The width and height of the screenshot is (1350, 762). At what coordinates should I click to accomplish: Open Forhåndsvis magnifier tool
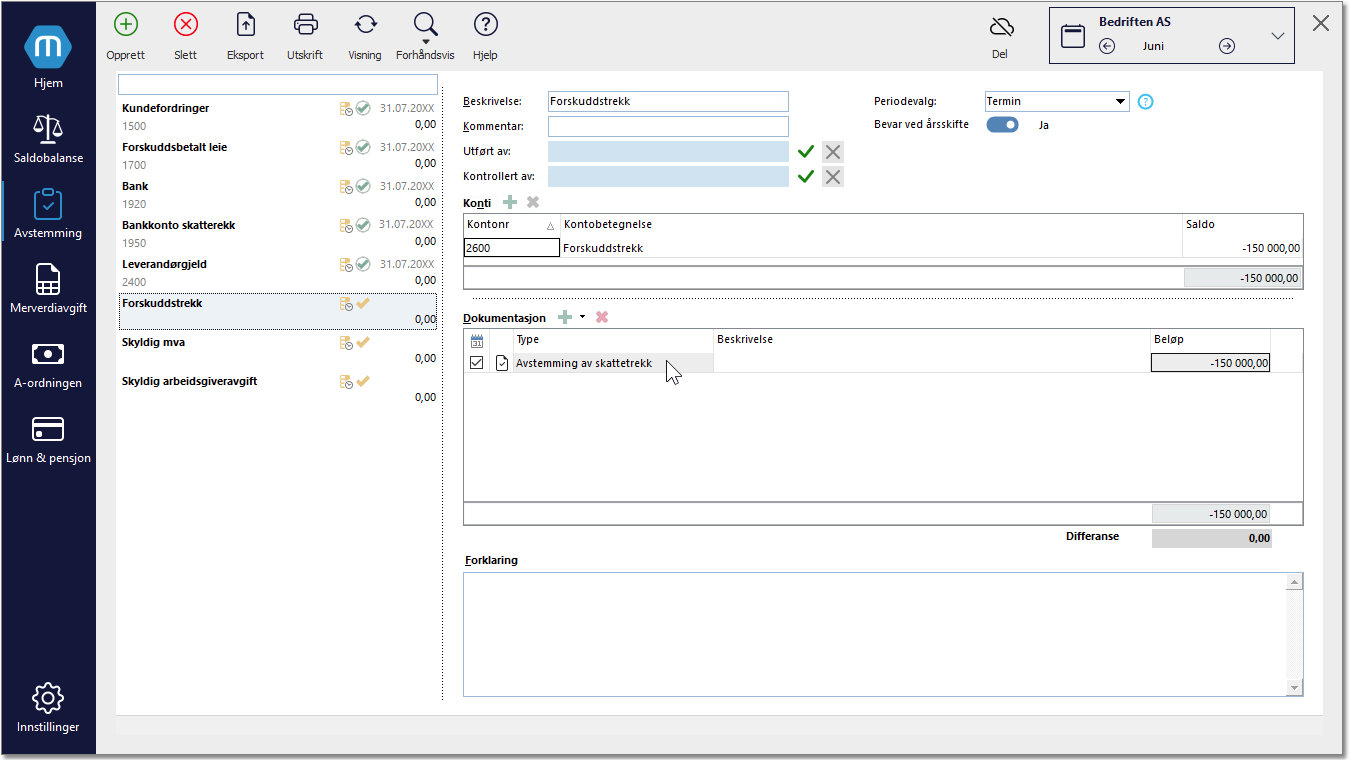coord(425,25)
